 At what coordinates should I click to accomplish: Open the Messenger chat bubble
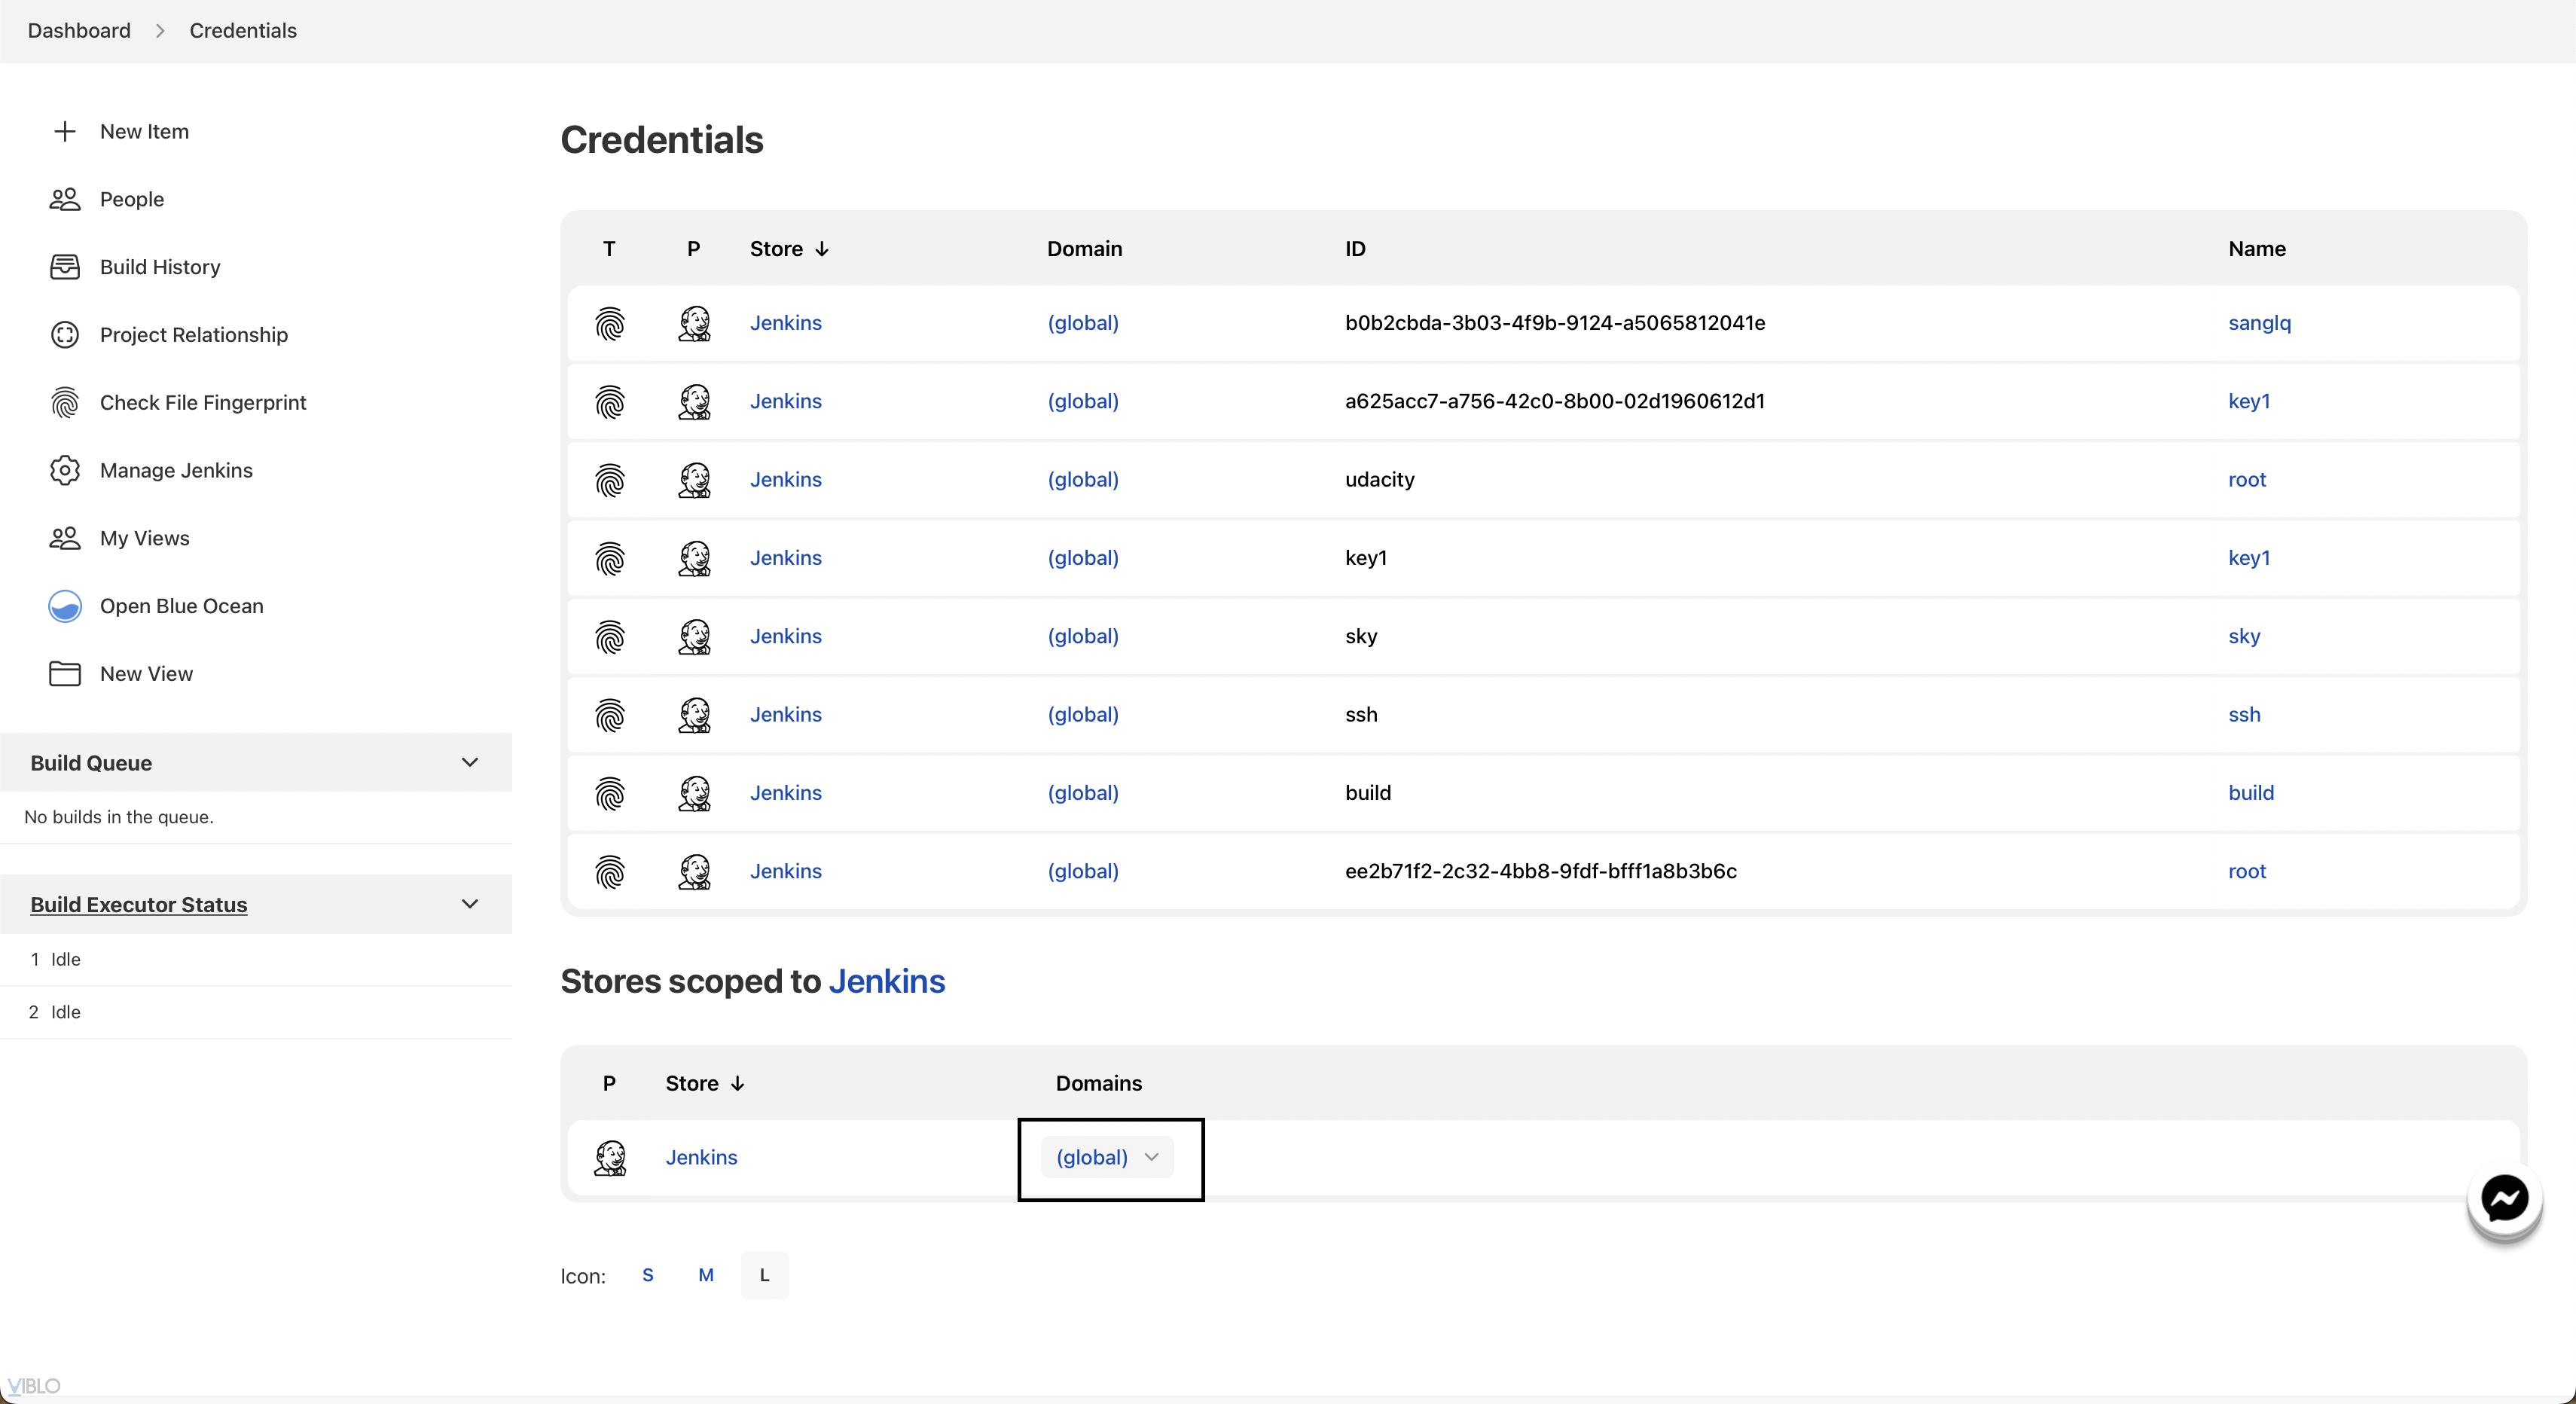tap(2504, 1201)
